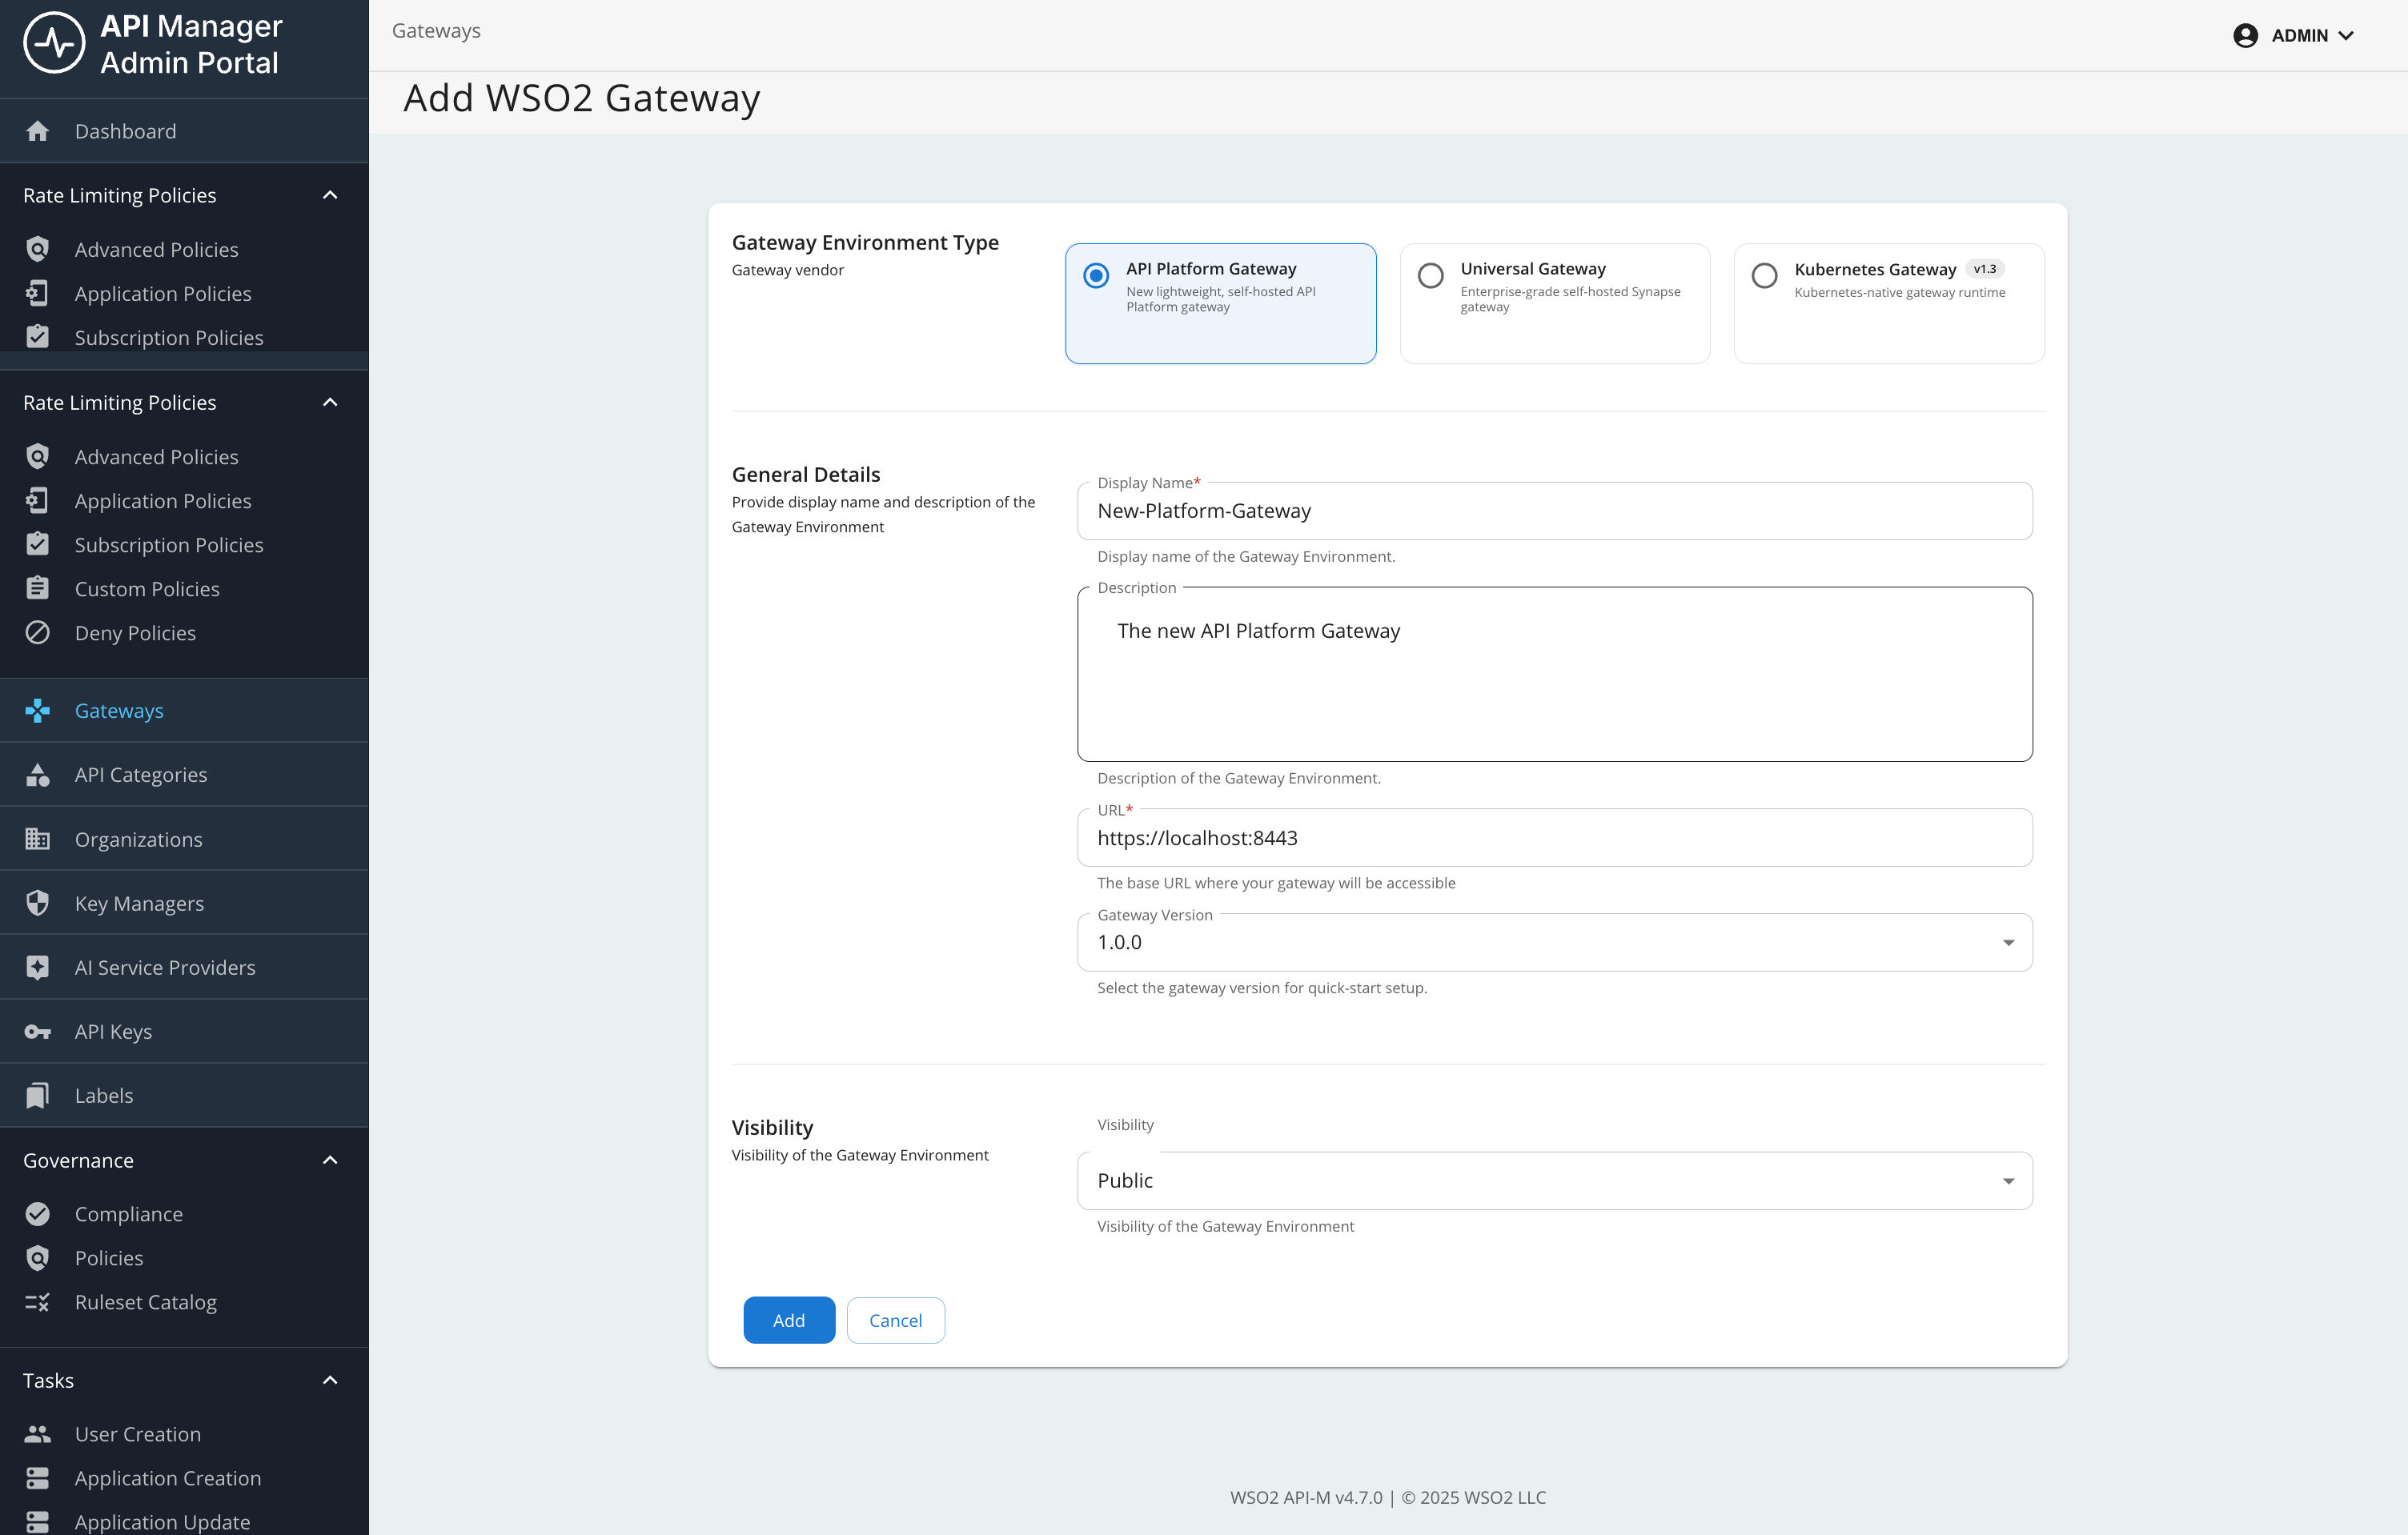The image size is (2408, 1535).
Task: Click the URL input field
Action: click(x=1555, y=838)
